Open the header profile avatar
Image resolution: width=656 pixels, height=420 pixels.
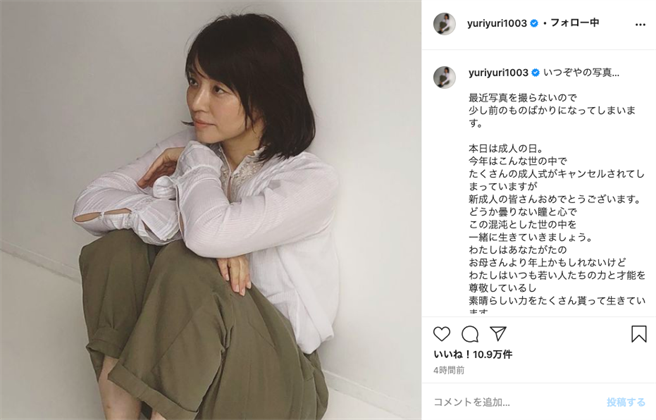(444, 24)
